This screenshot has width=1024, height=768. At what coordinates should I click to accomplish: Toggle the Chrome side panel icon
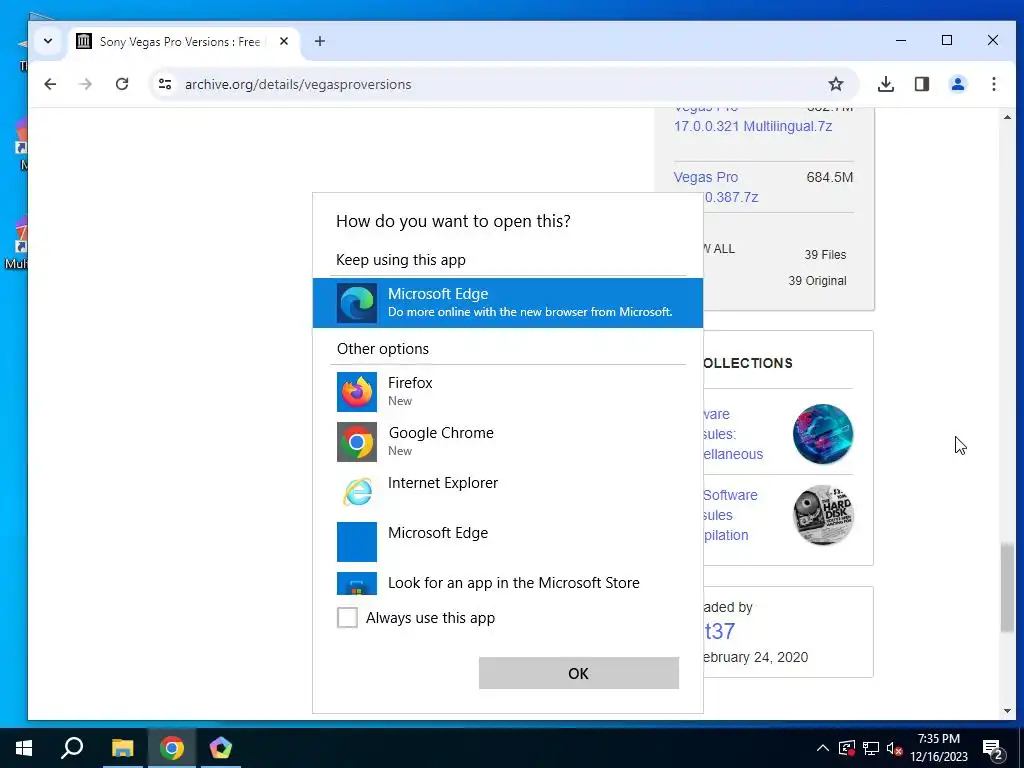921,84
